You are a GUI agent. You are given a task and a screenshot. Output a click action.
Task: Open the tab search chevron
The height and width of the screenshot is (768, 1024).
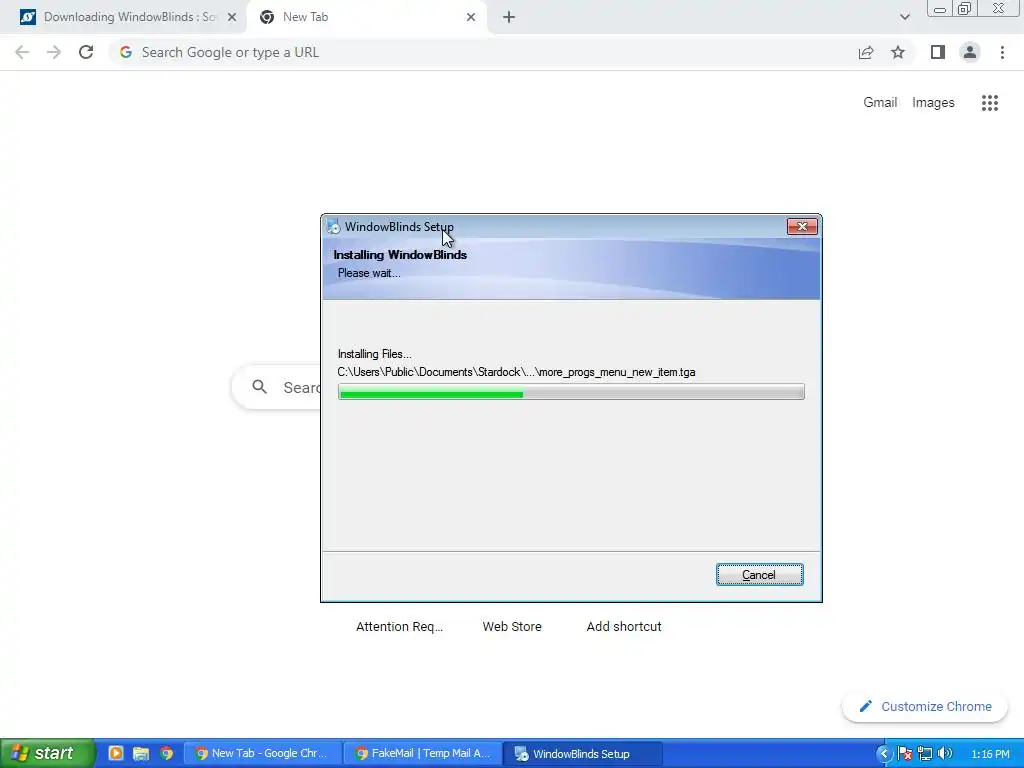point(904,17)
